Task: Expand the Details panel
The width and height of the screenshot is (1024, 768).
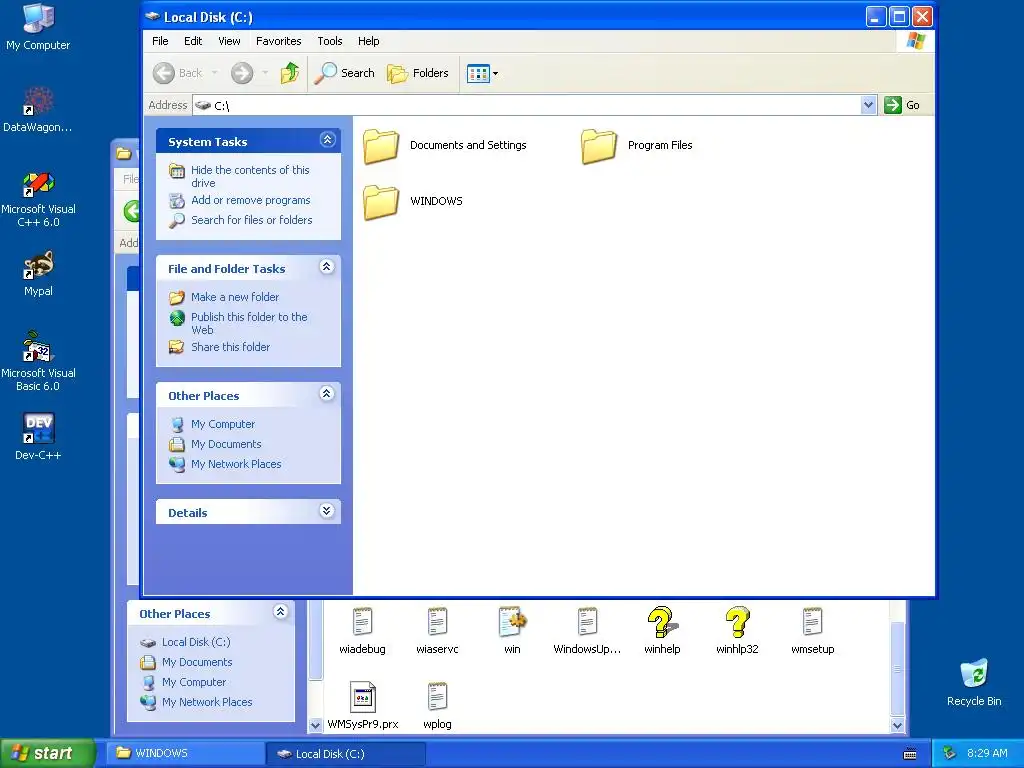Action: 327,511
